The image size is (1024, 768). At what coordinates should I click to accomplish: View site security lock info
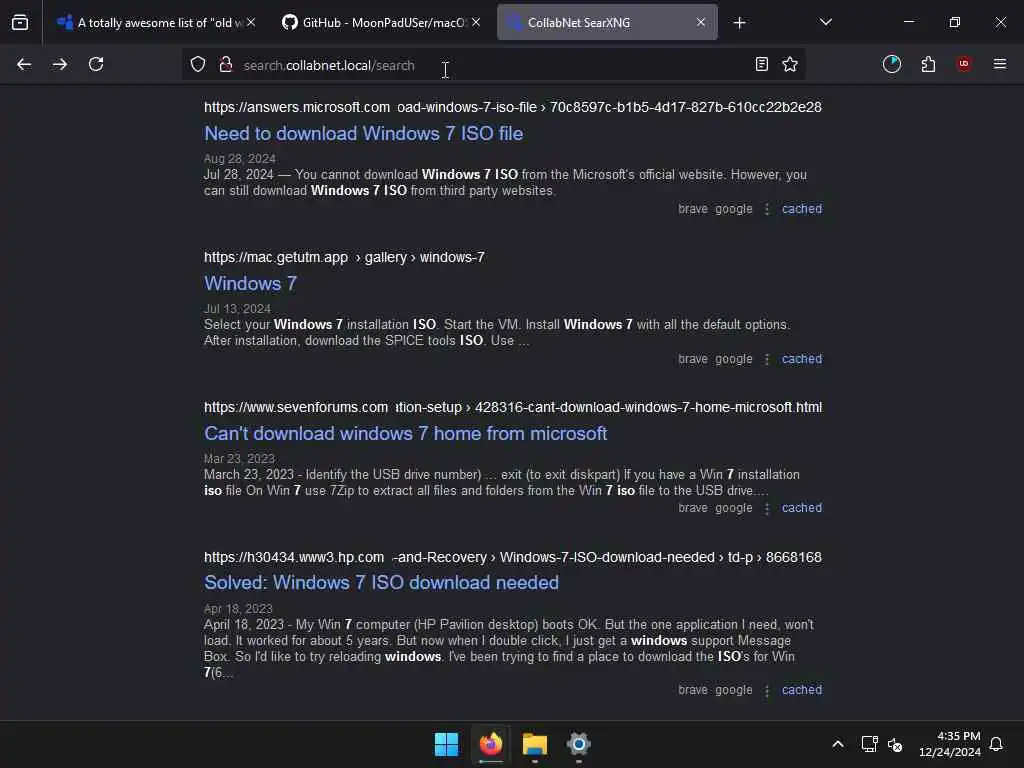[x=226, y=64]
